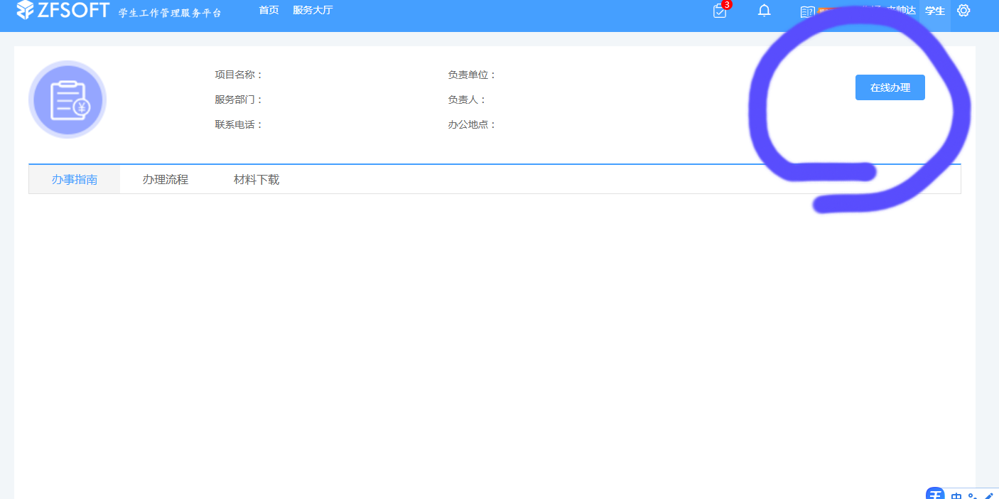Switch to the 办事指南 tab
The image size is (999, 499).
(x=74, y=180)
